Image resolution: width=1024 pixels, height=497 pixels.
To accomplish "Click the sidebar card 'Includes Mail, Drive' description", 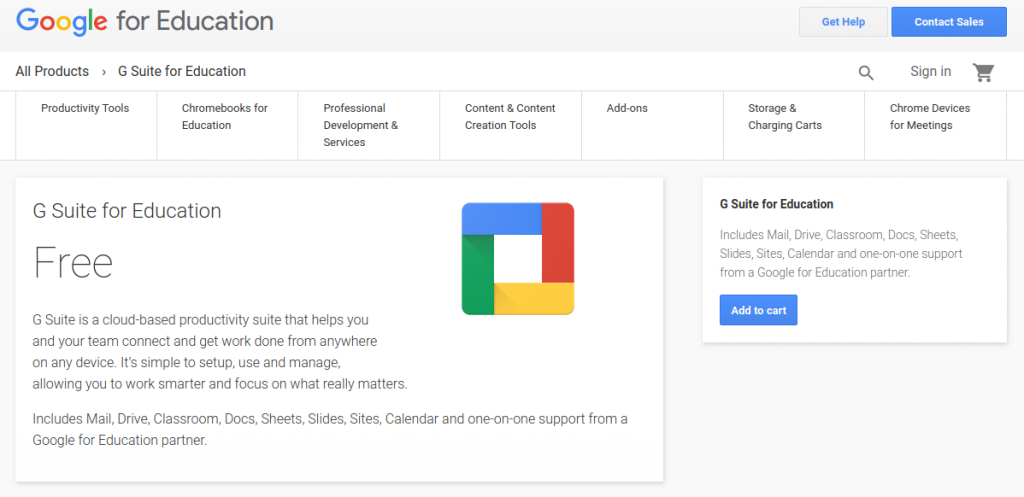I will (x=841, y=253).
